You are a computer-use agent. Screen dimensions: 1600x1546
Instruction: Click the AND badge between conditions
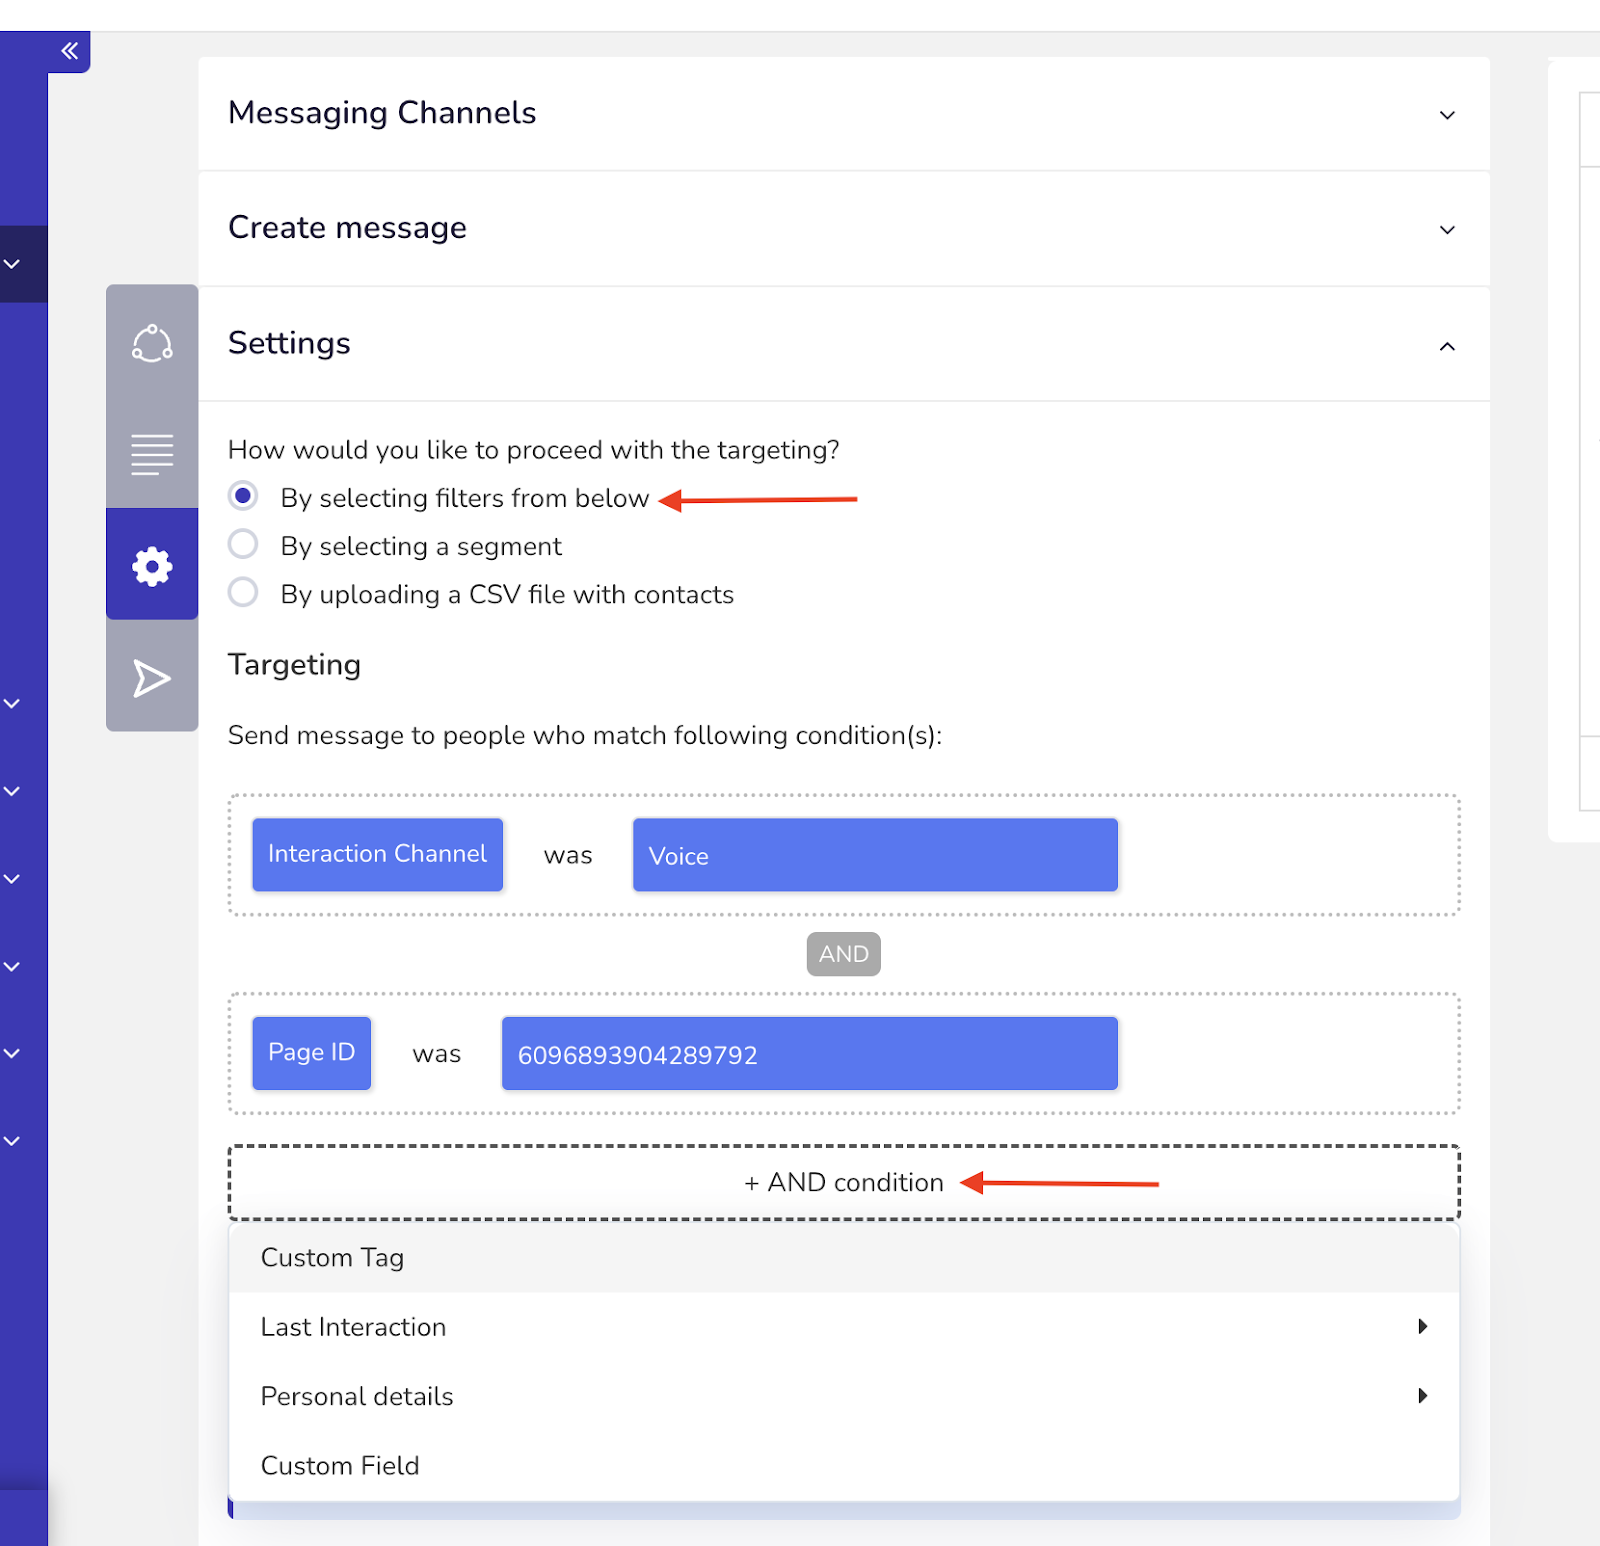tap(843, 954)
